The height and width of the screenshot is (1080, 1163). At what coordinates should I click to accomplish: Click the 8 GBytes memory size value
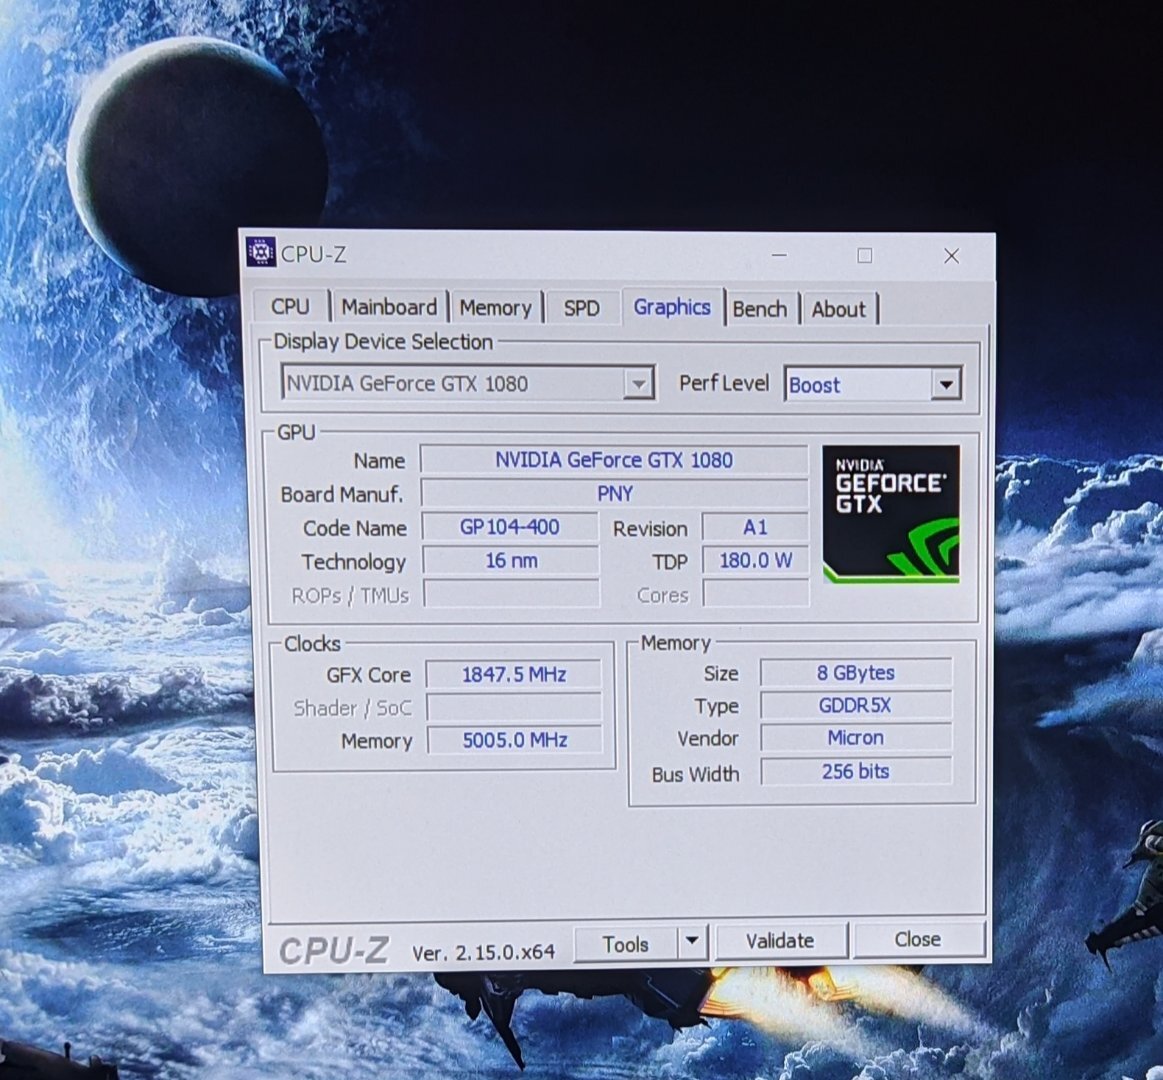click(856, 672)
